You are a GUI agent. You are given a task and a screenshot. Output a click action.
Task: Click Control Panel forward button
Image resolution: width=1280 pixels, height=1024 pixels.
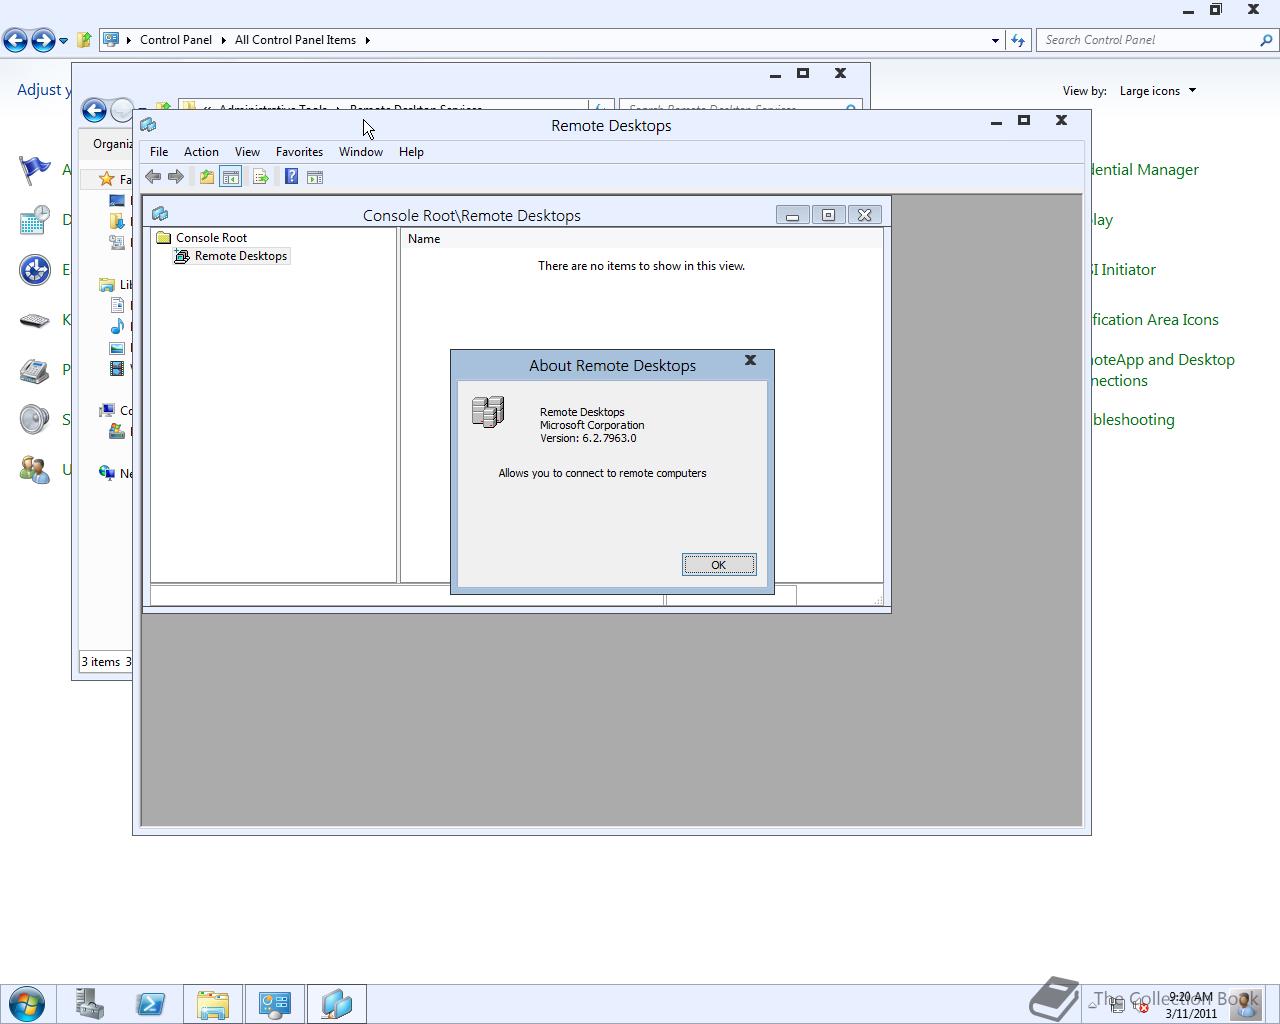click(x=43, y=40)
